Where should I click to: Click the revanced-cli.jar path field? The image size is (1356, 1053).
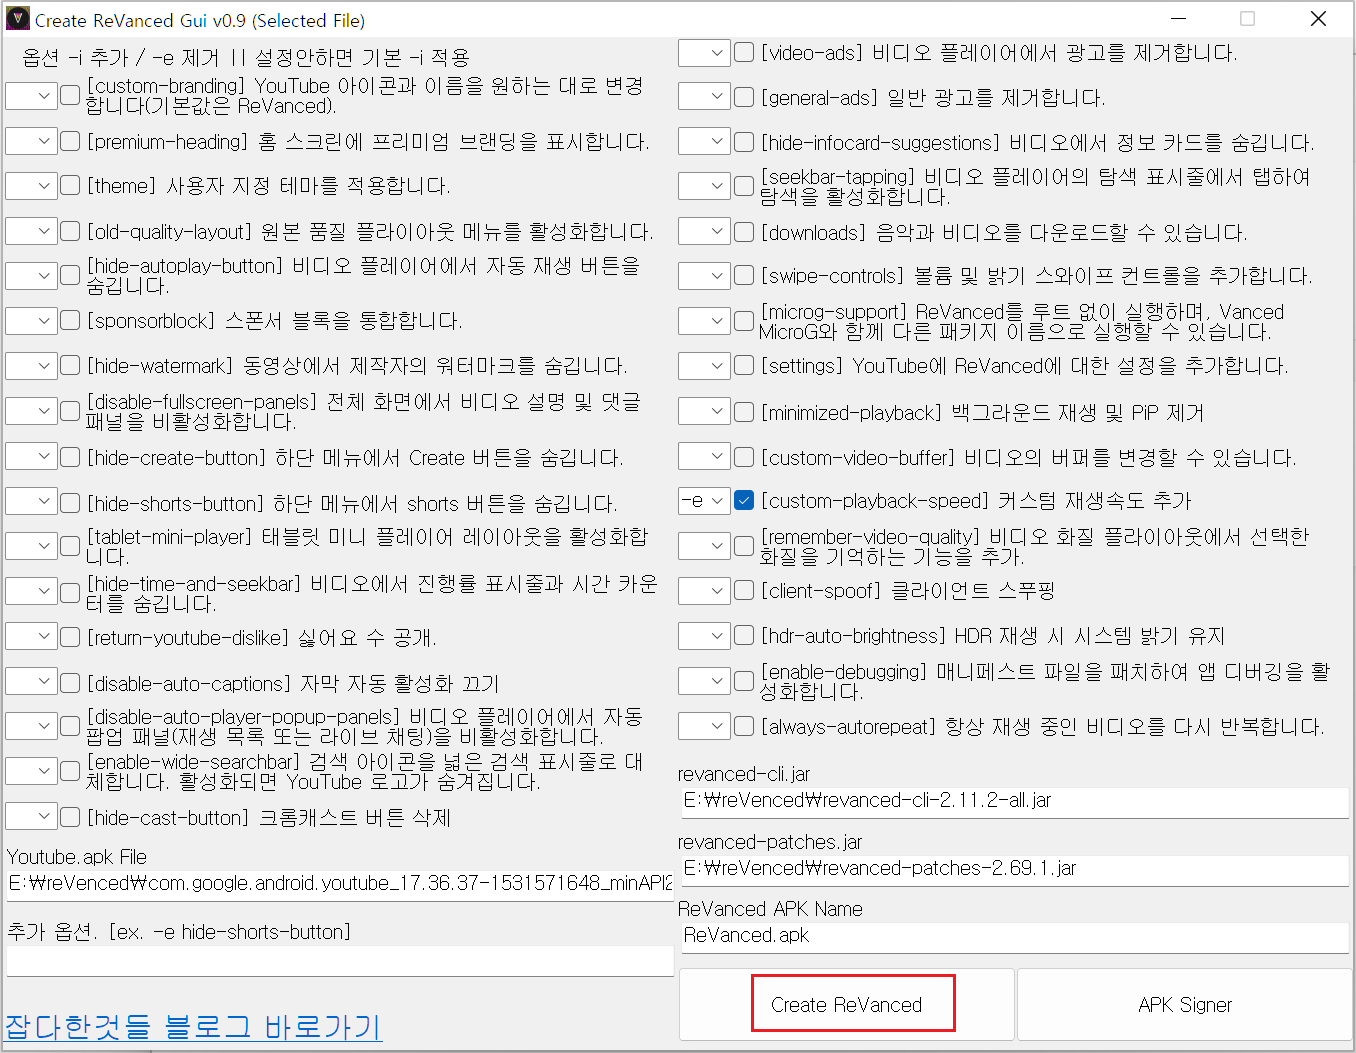(1015, 801)
